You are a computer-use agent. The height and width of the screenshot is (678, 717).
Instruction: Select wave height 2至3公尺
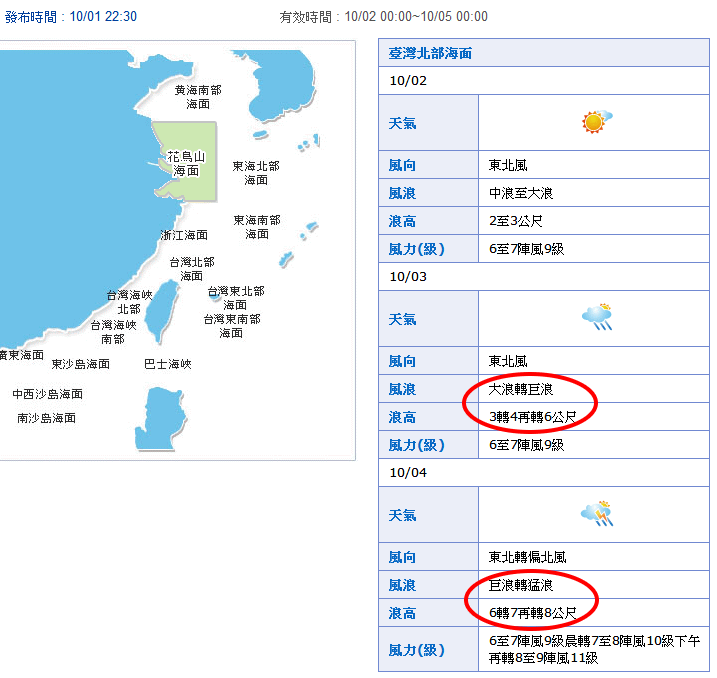pyautogui.click(x=516, y=221)
